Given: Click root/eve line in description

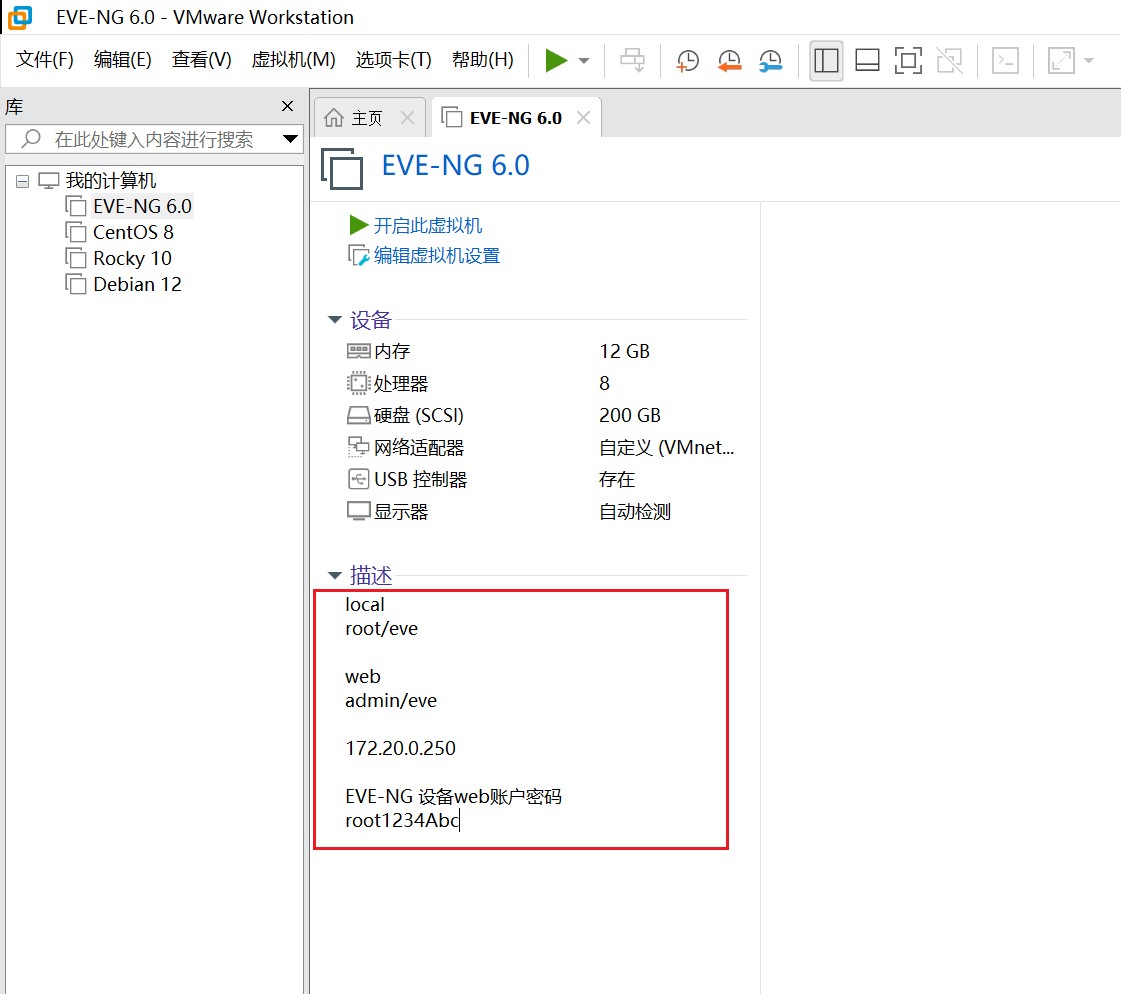Looking at the screenshot, I should (382, 629).
